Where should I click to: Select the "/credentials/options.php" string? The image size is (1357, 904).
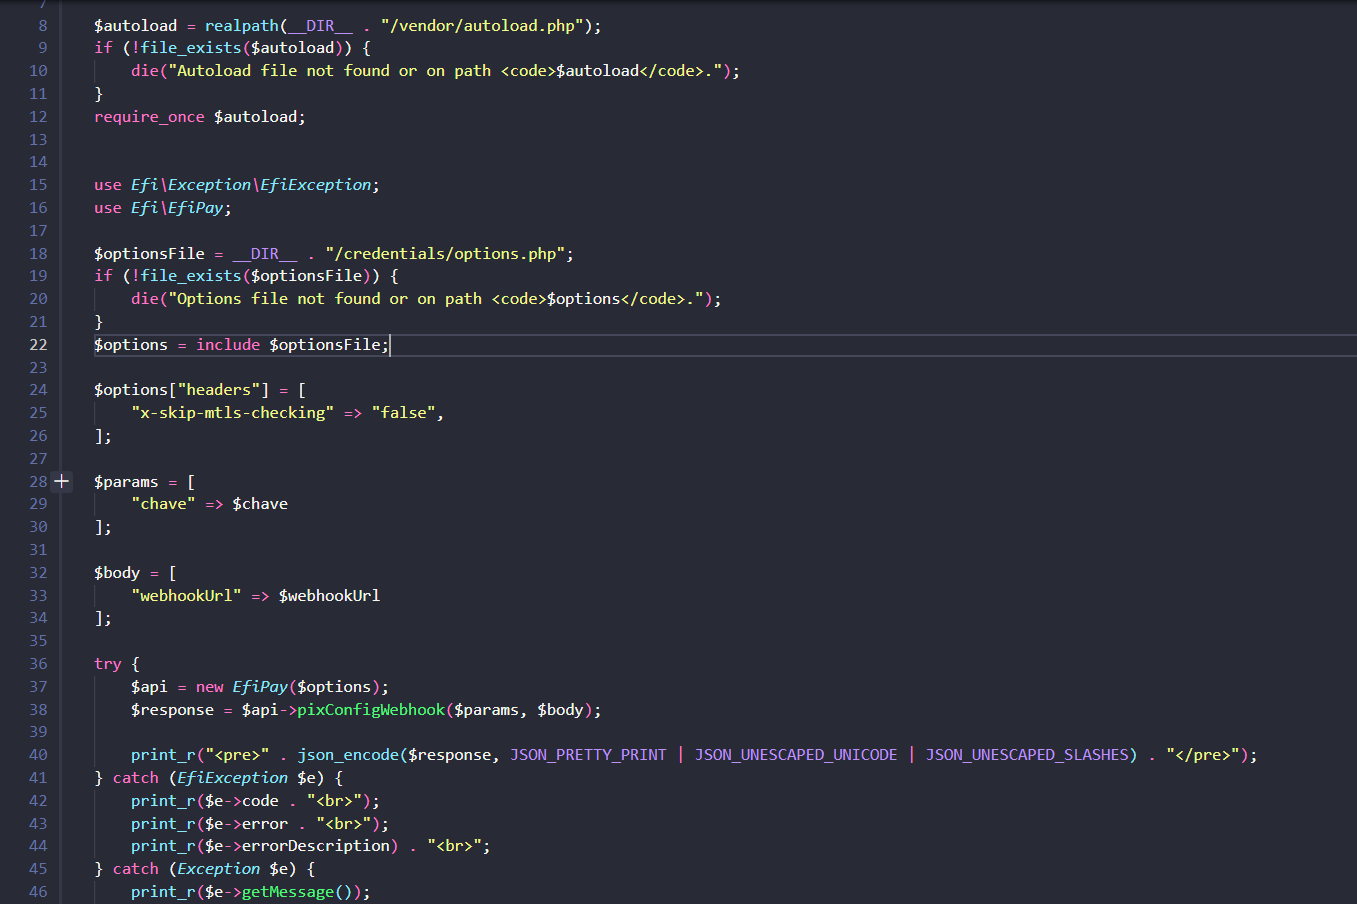[446, 254]
